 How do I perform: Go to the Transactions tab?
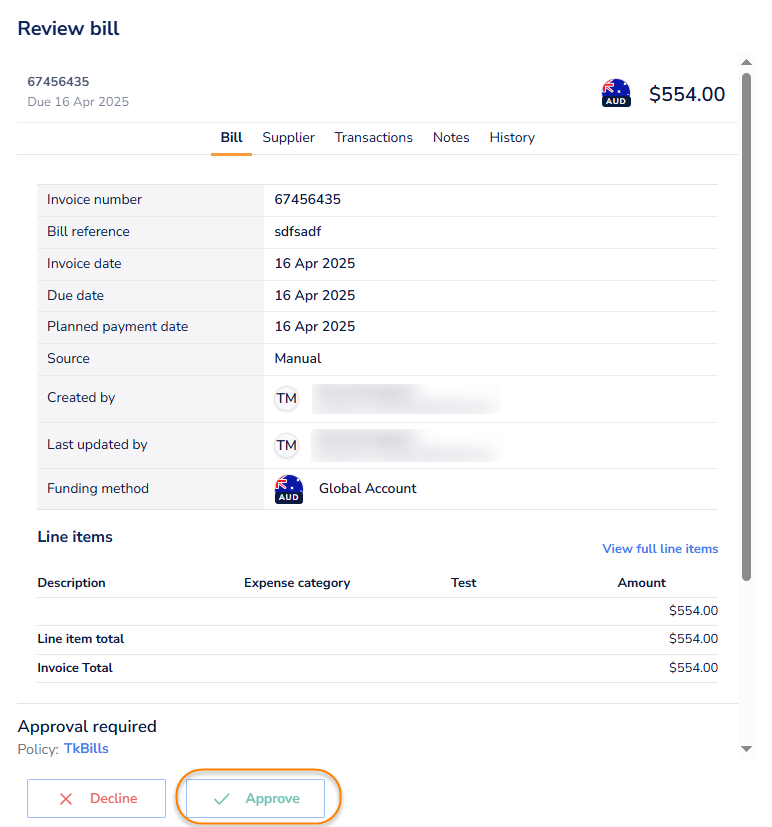[x=373, y=138]
